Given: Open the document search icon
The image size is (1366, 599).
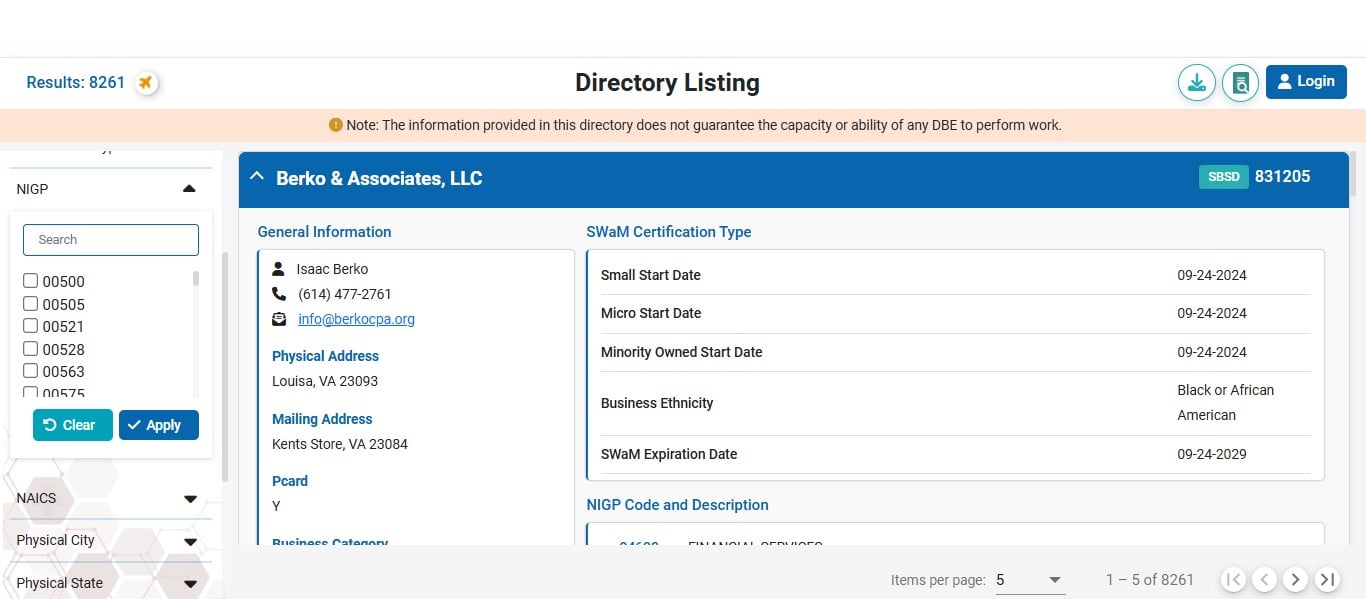Looking at the screenshot, I should point(1240,82).
